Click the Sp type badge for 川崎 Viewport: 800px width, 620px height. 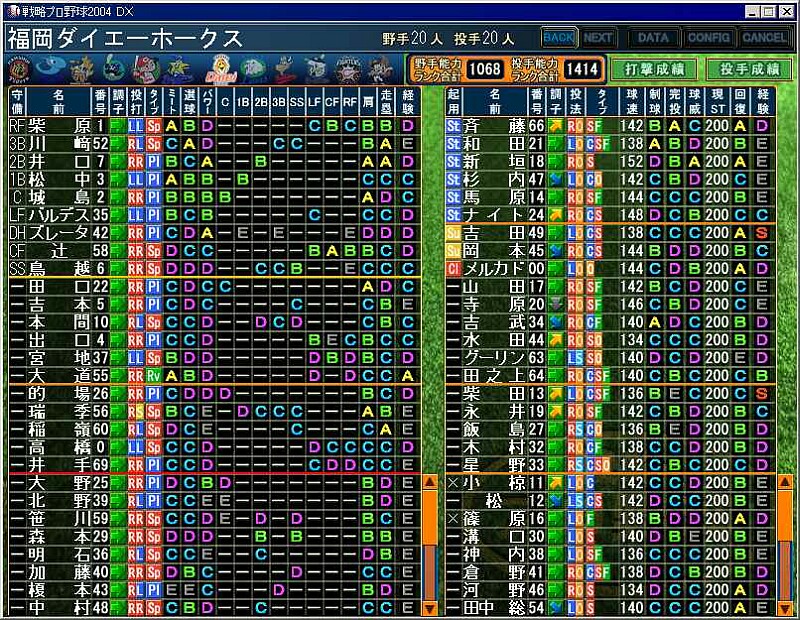pos(154,144)
